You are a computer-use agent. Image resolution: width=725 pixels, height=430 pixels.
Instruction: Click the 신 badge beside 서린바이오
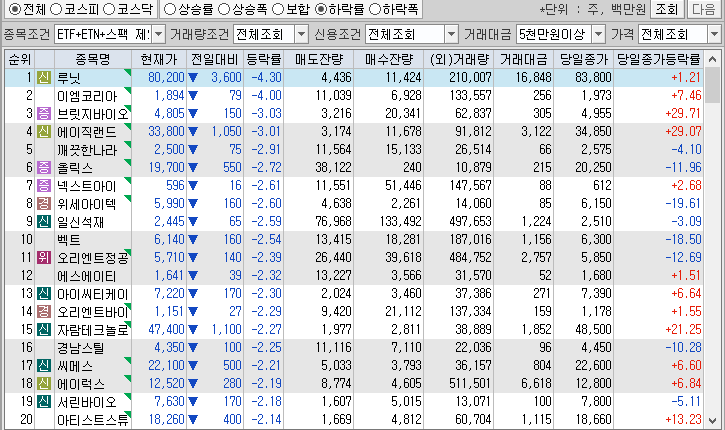point(44,401)
